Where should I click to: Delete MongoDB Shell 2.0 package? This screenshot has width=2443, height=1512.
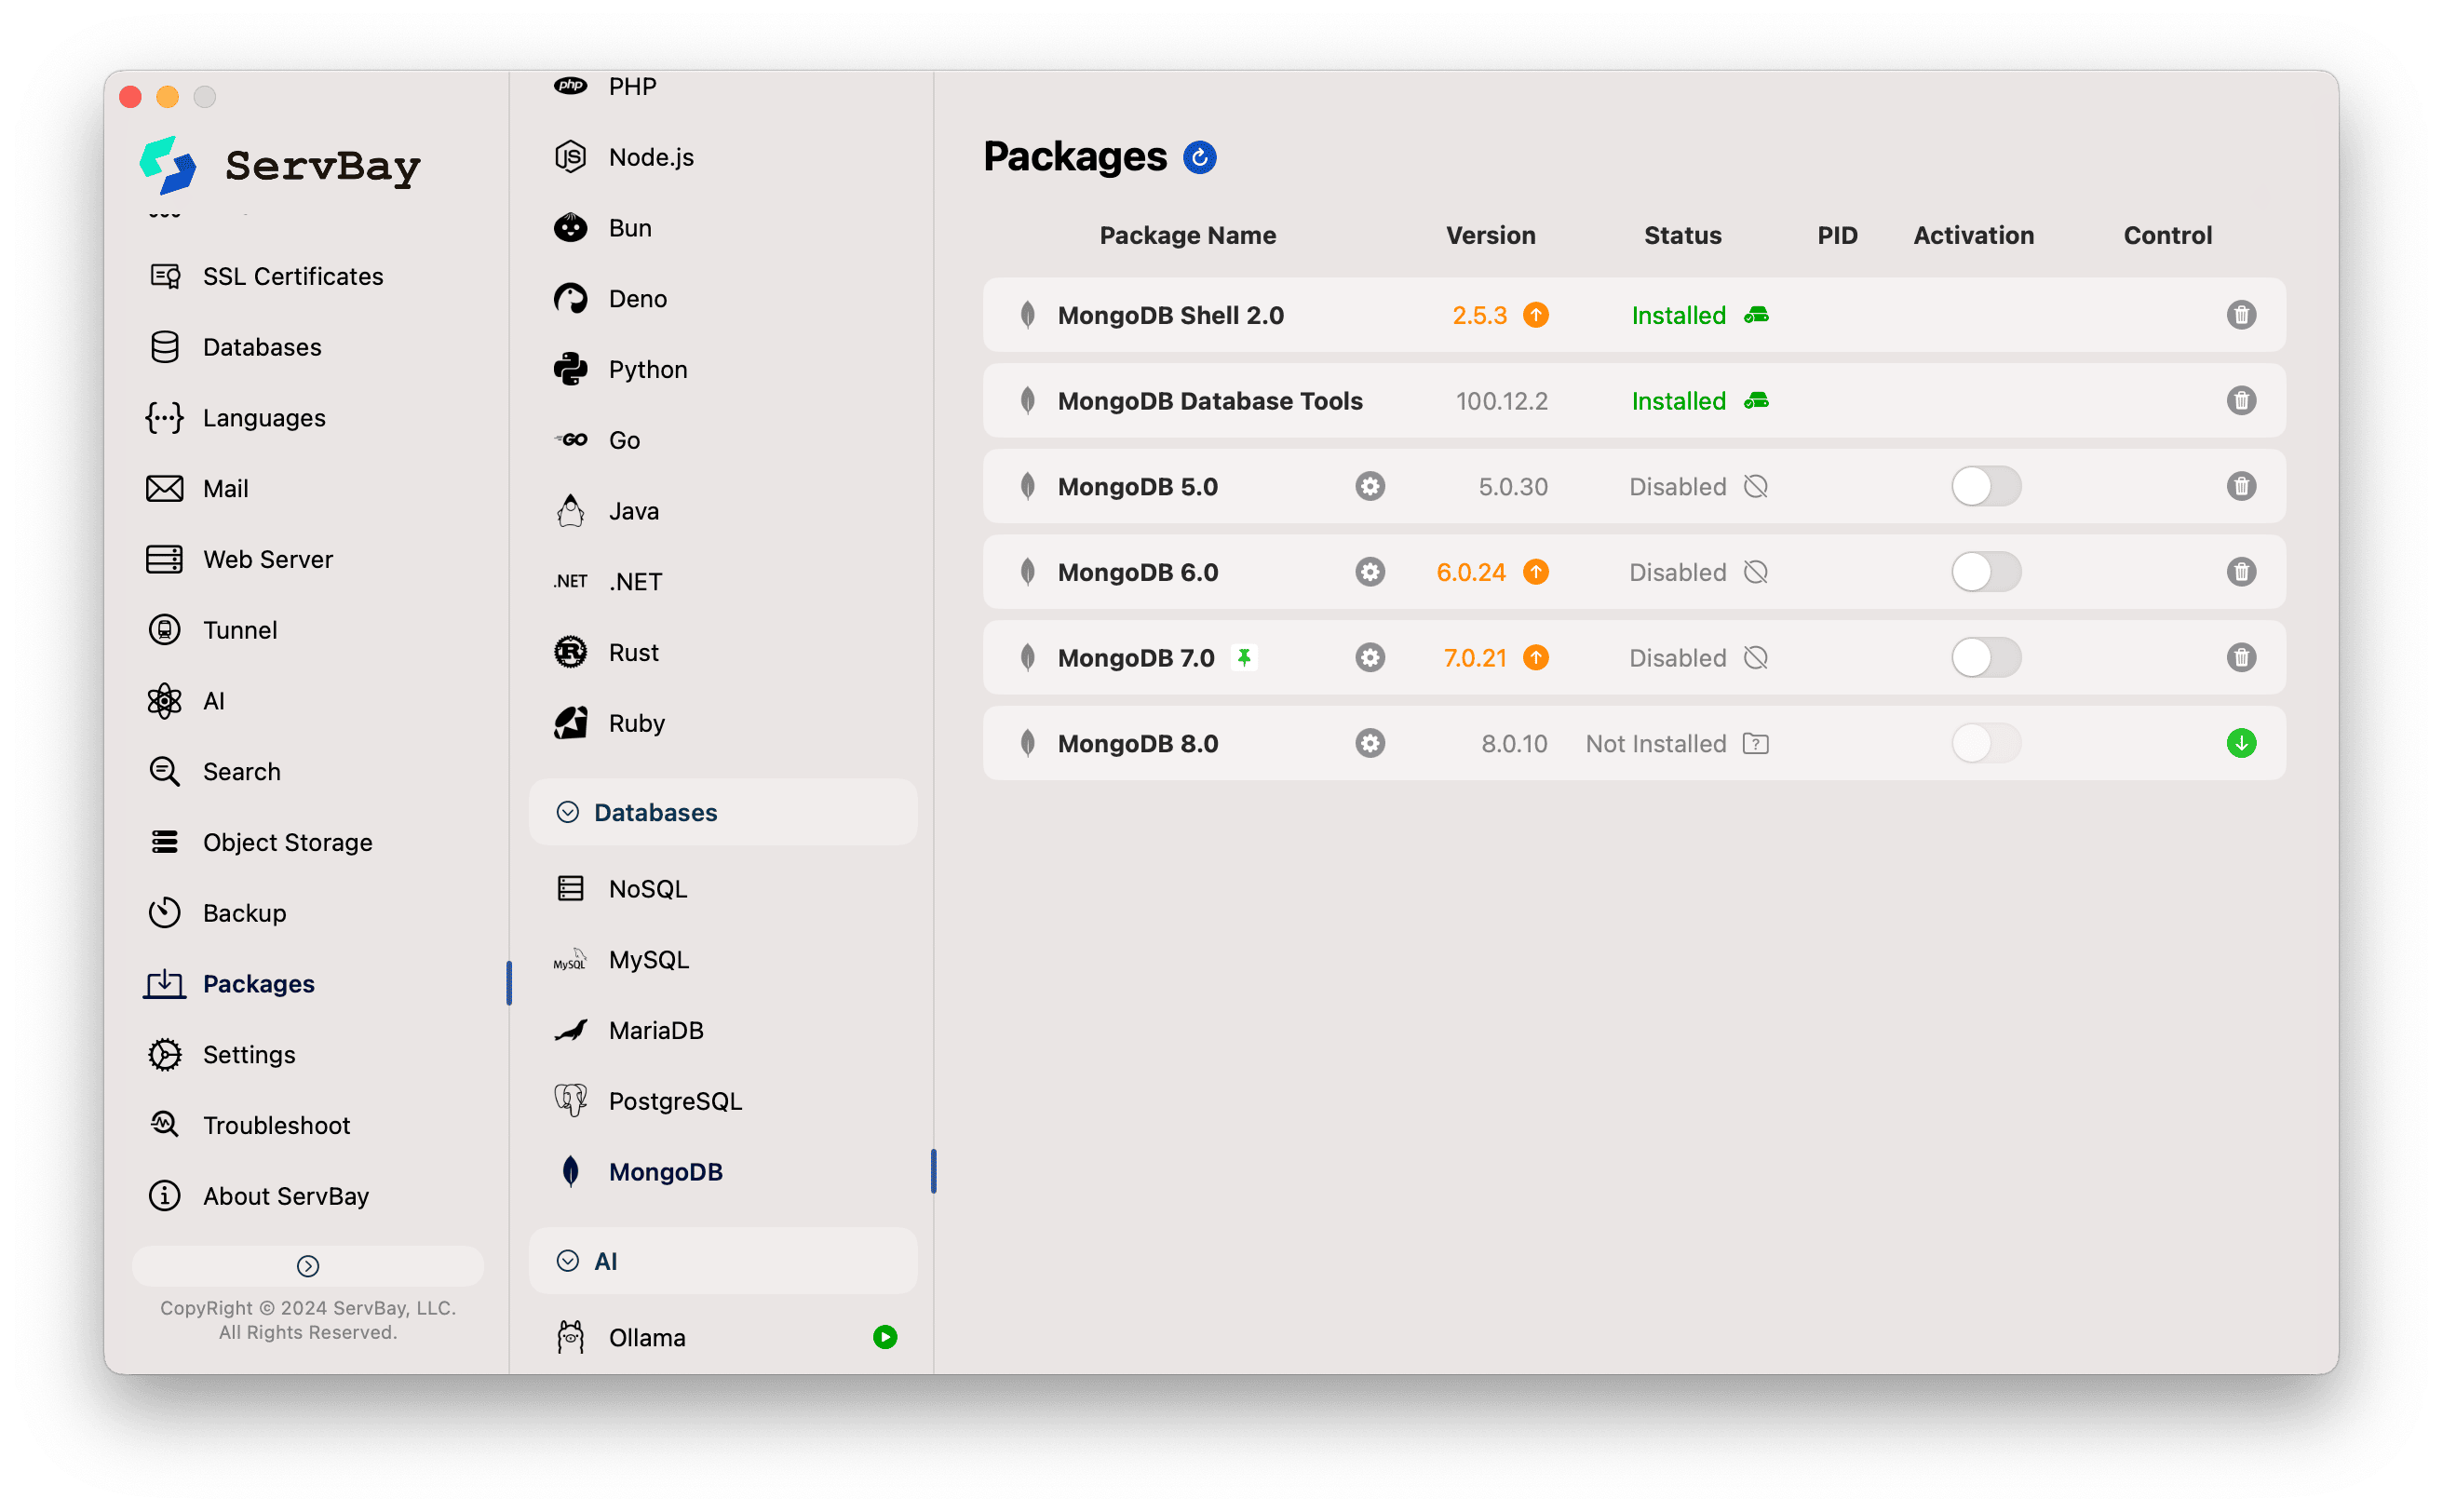[2241, 315]
